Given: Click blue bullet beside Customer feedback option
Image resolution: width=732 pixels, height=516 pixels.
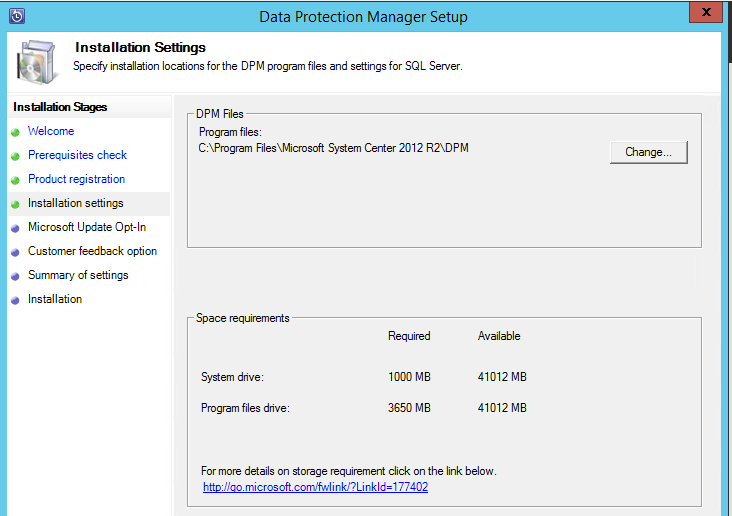Looking at the screenshot, I should [15, 252].
